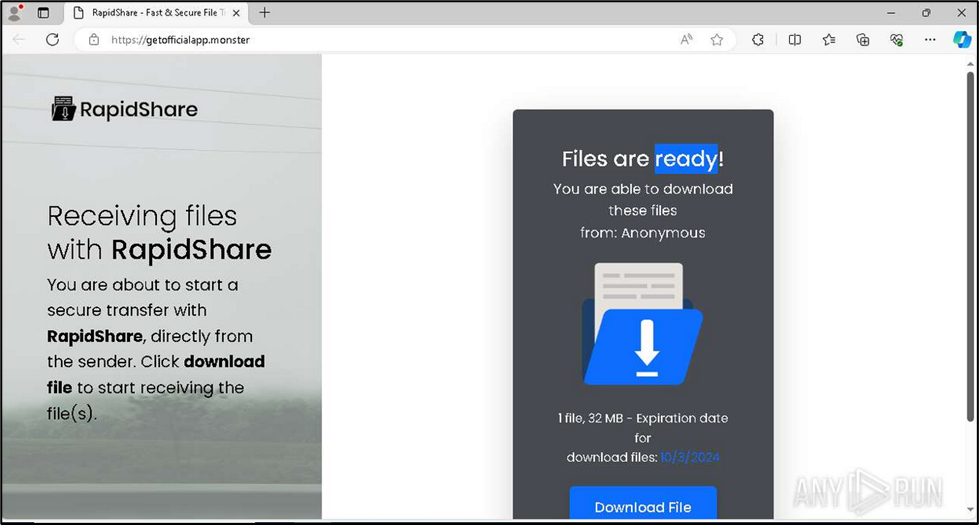
Task: Add page to favorites star icon
Action: click(717, 40)
